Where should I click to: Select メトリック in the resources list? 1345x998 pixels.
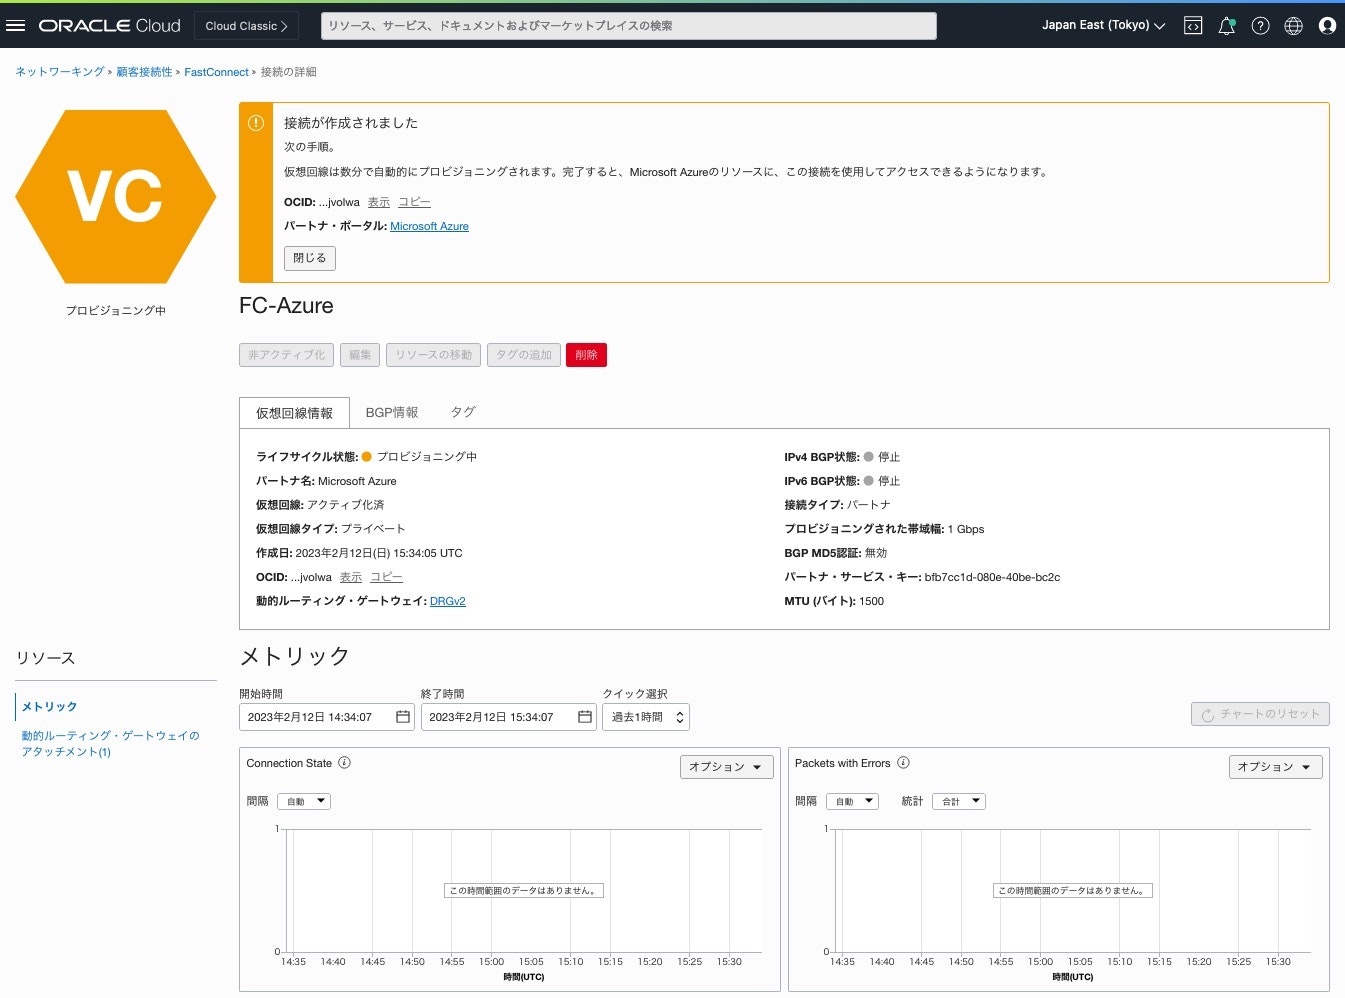click(x=50, y=707)
